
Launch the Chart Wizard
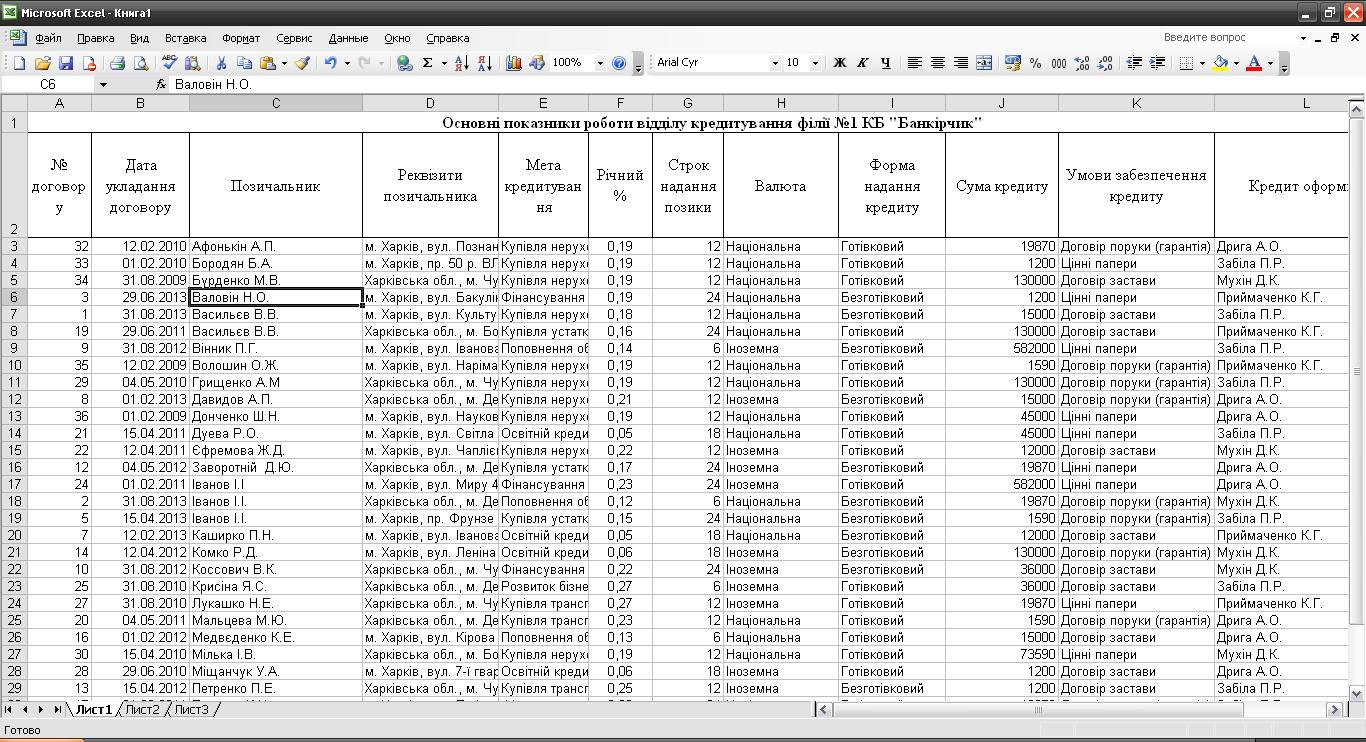coord(514,63)
